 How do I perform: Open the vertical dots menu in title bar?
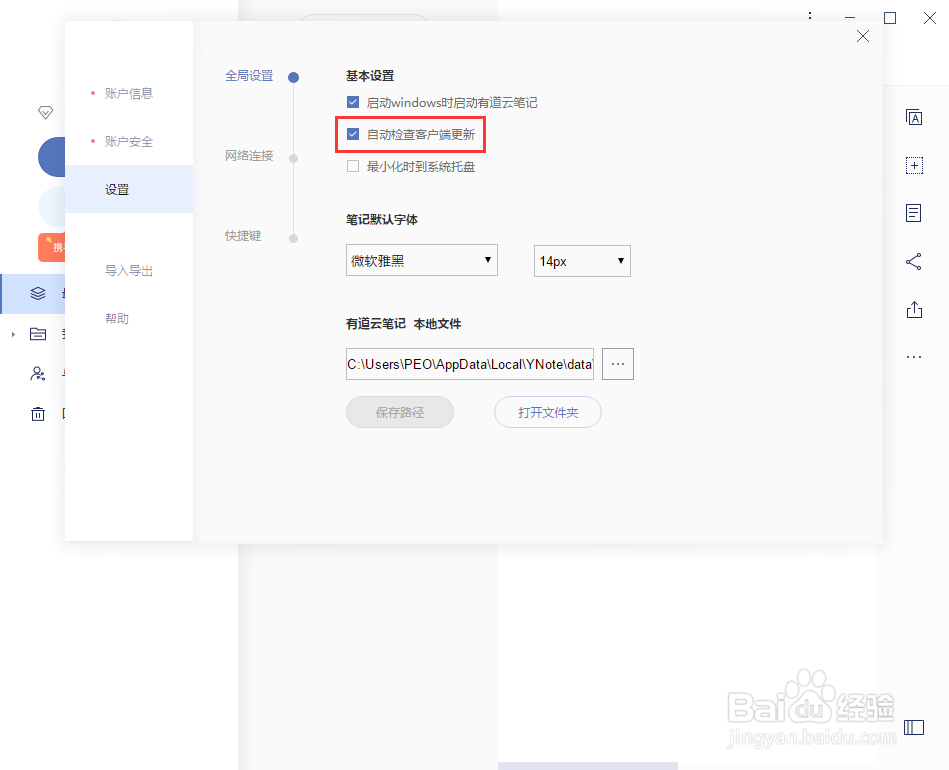(810, 18)
